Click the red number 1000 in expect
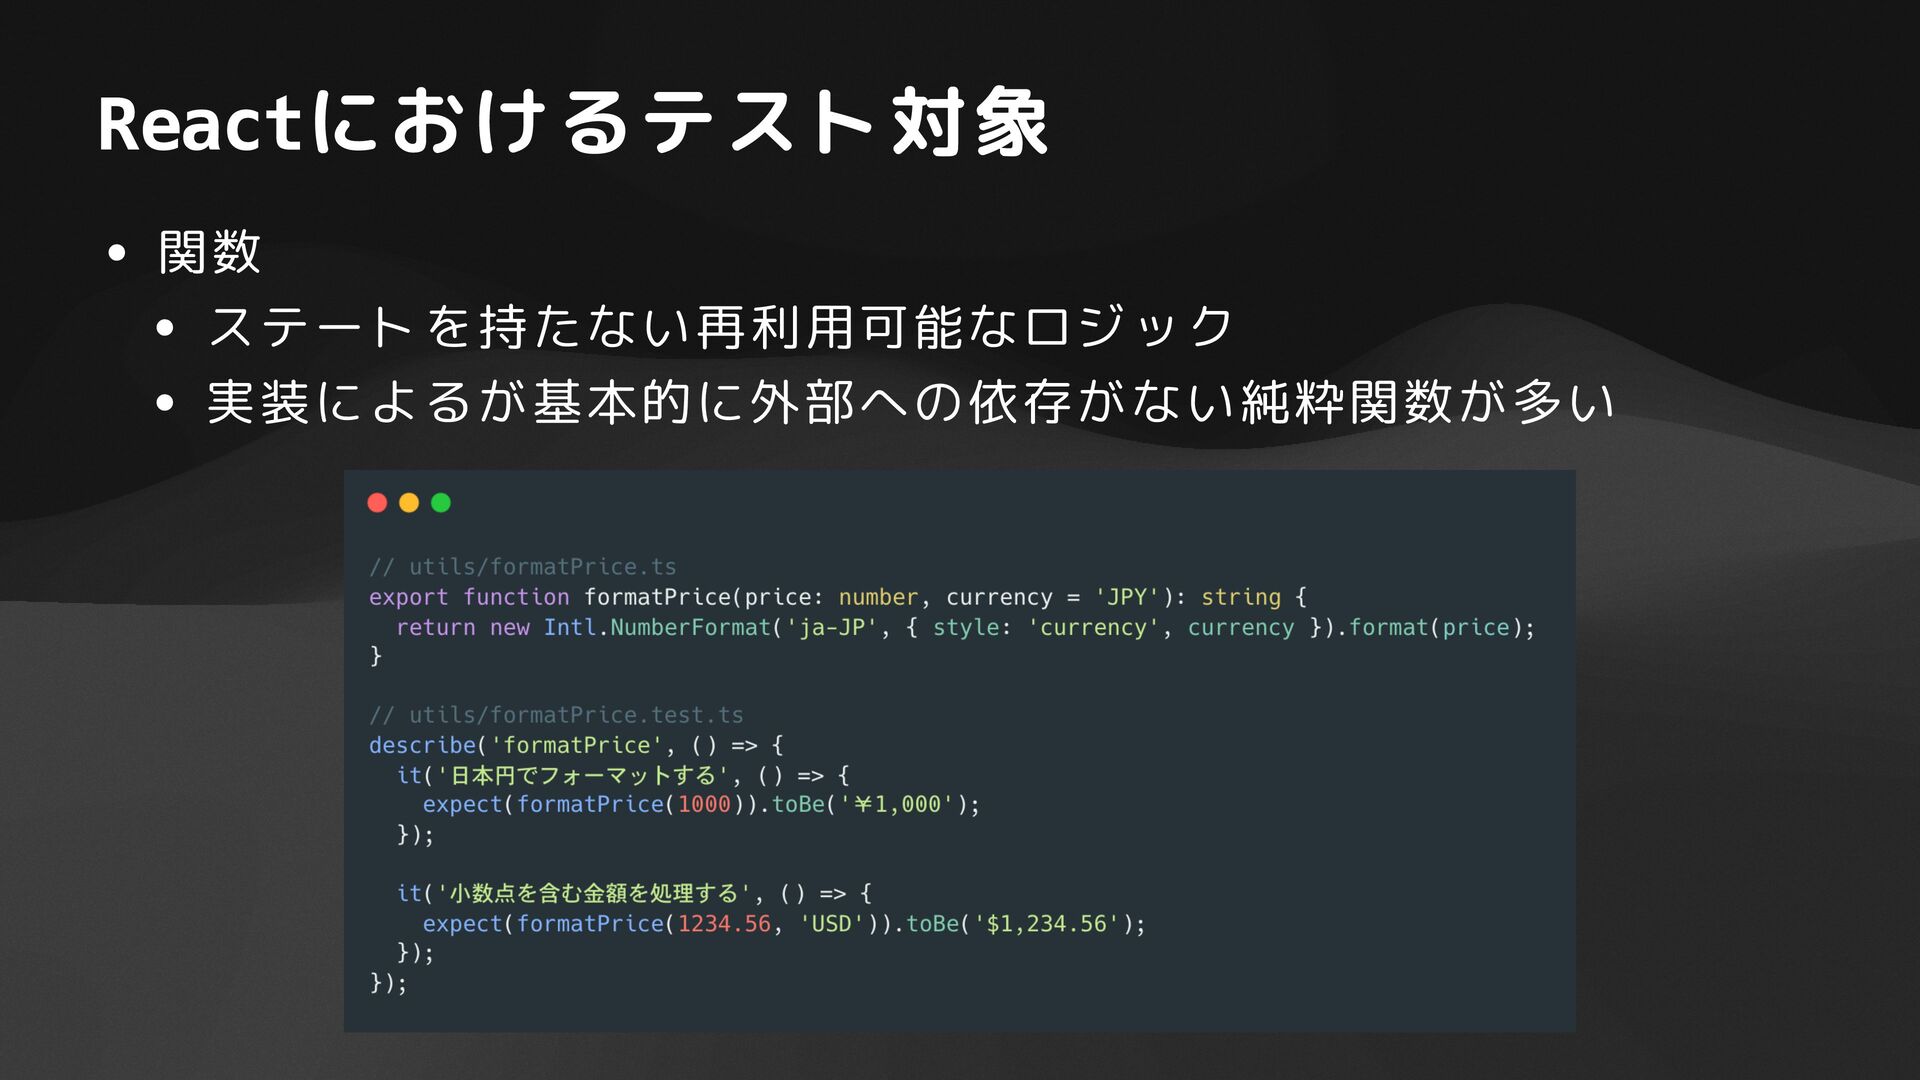This screenshot has height=1080, width=1920. 704,804
